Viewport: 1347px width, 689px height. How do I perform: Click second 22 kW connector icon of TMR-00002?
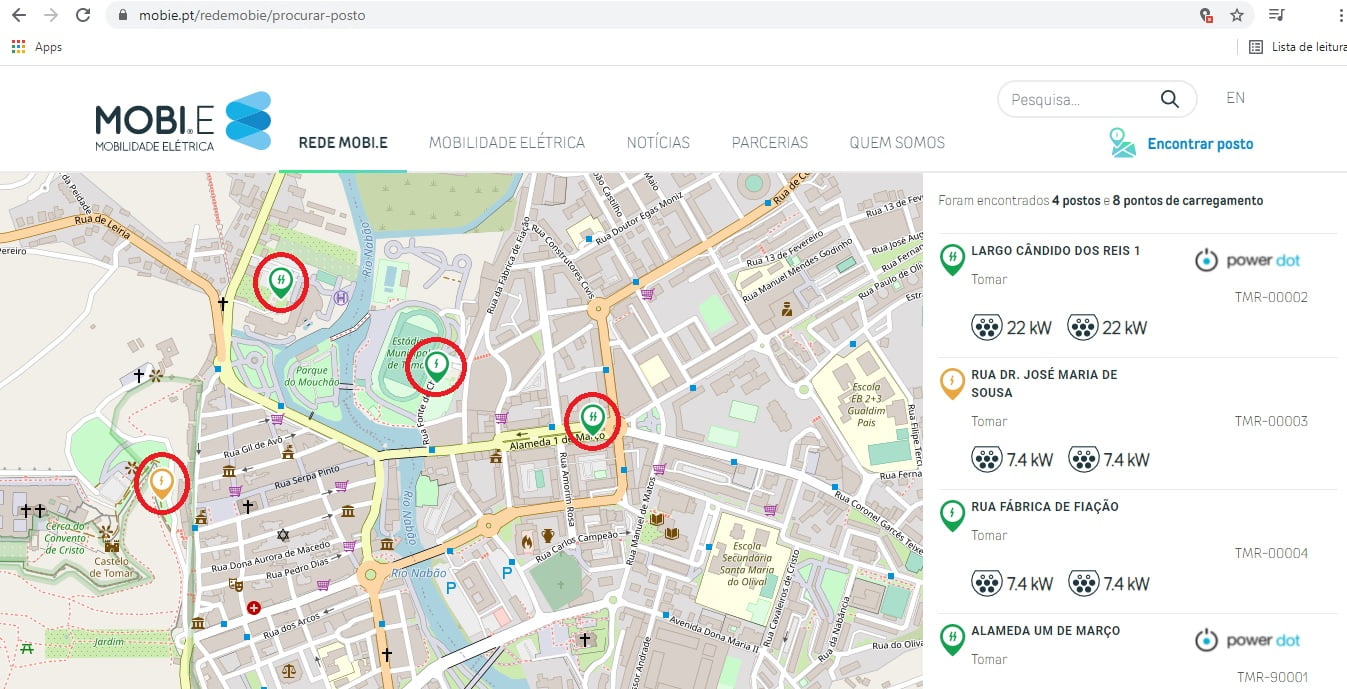pos(1082,327)
